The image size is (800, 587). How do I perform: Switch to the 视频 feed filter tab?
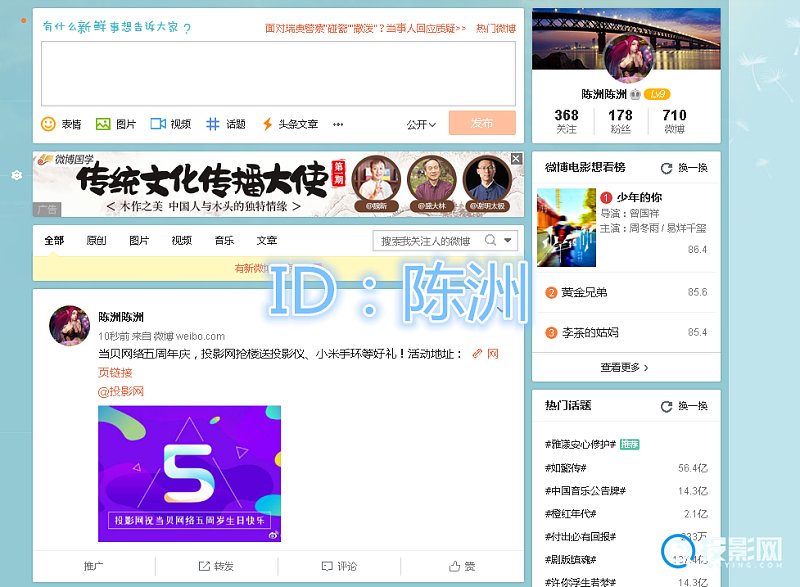pyautogui.click(x=182, y=240)
